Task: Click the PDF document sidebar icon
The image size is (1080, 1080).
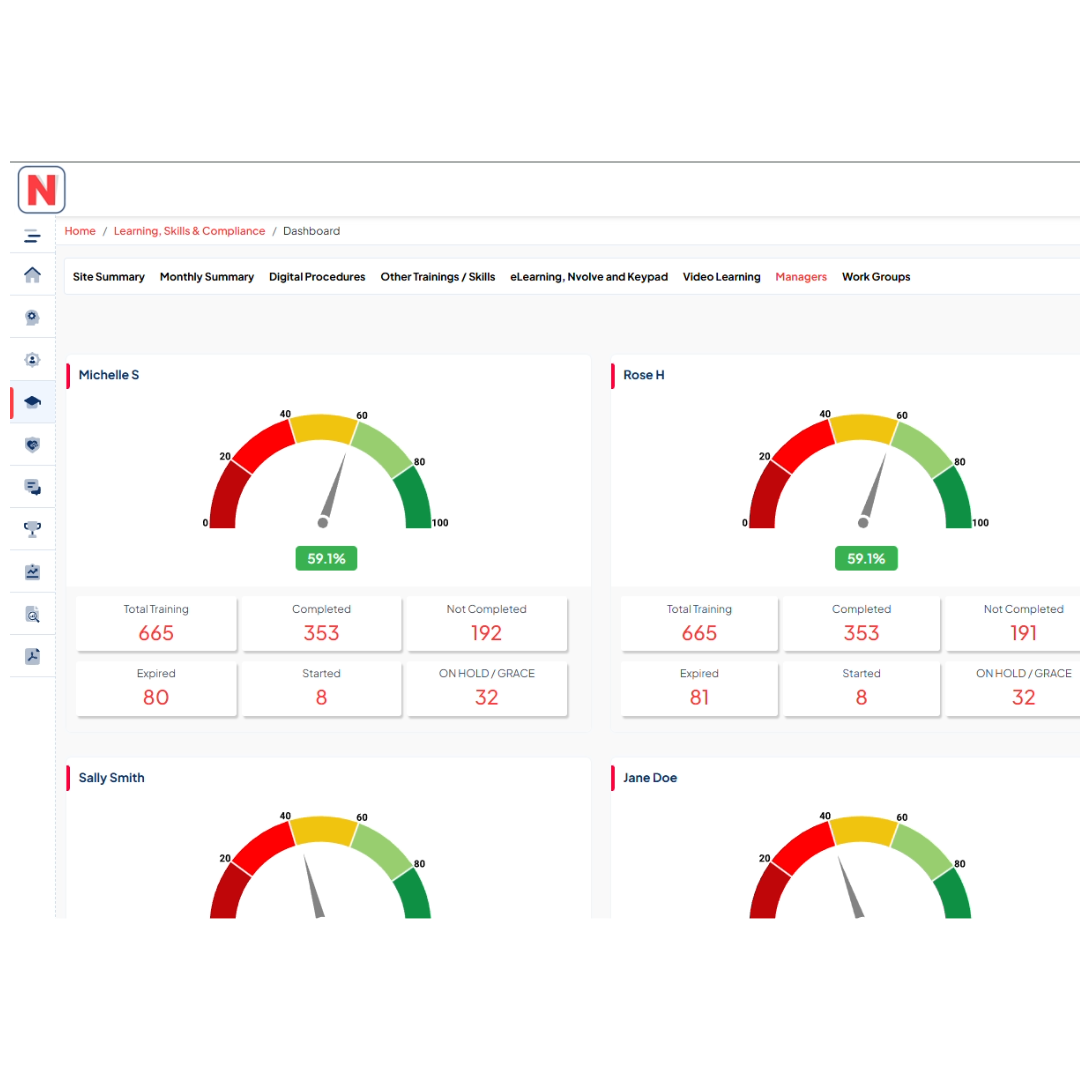Action: 32,656
